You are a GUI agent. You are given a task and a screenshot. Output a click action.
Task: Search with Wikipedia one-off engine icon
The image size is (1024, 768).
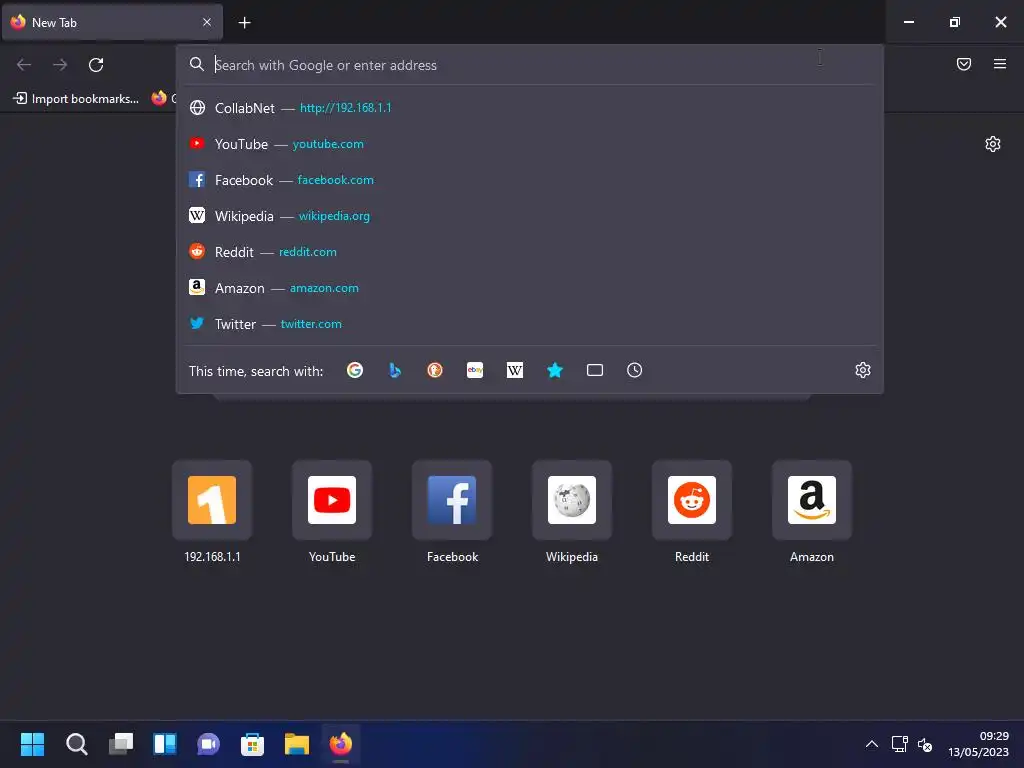pos(515,370)
